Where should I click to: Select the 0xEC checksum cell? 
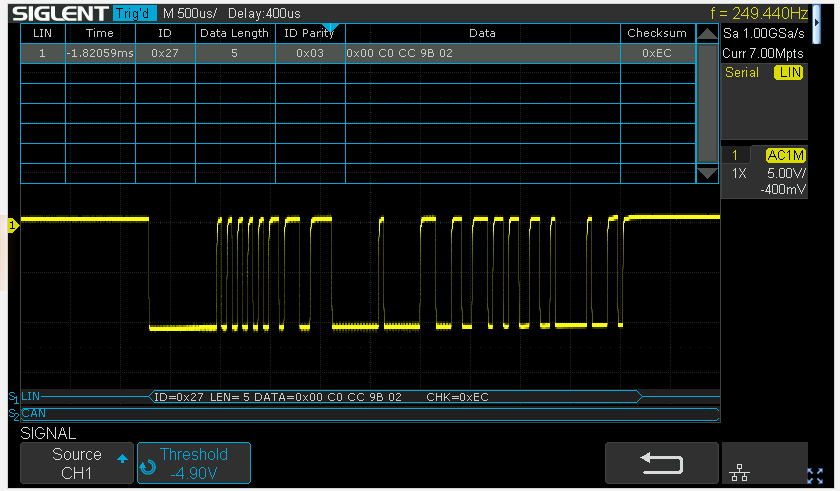click(657, 54)
